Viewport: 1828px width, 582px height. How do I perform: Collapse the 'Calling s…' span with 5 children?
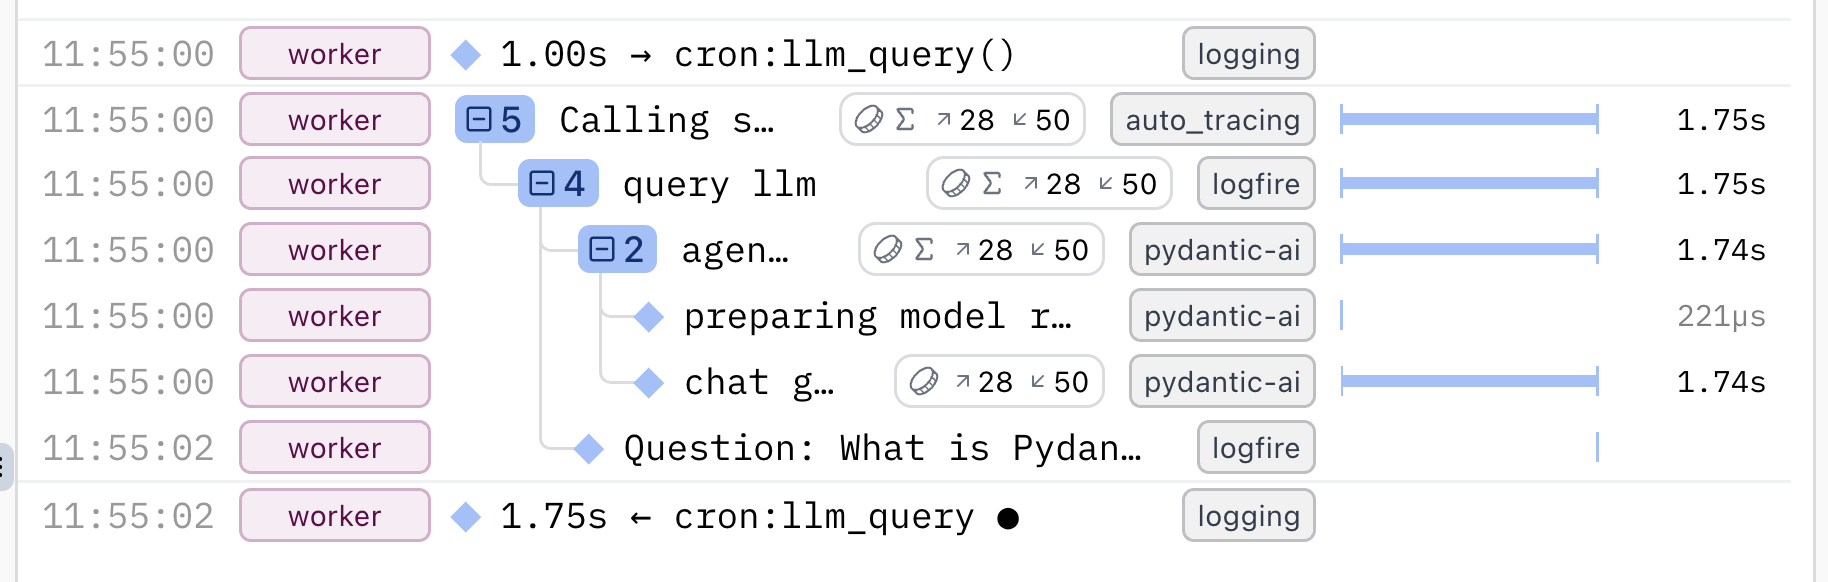480,120
